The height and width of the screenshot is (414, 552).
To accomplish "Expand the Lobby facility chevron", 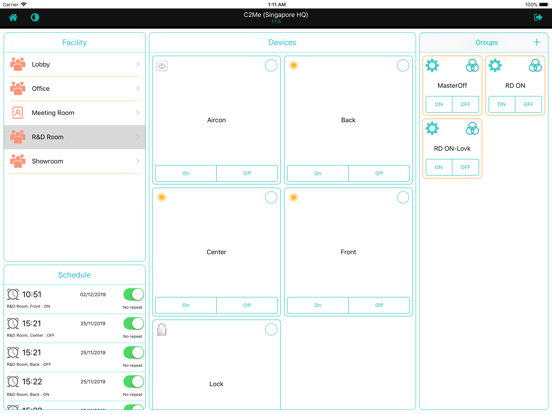I will [x=138, y=64].
